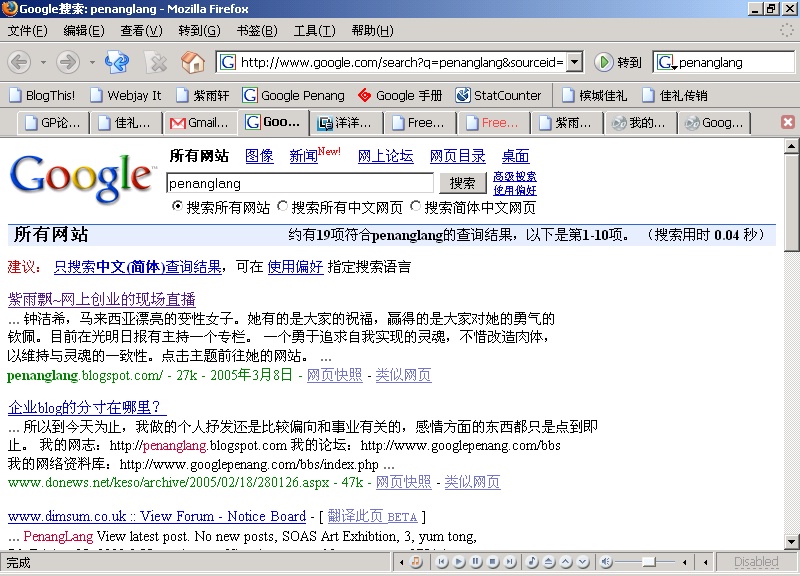Screen dimensions: 800x576
Task: Open the 企业blog的分寸在哪里? result
Action: click(x=87, y=407)
